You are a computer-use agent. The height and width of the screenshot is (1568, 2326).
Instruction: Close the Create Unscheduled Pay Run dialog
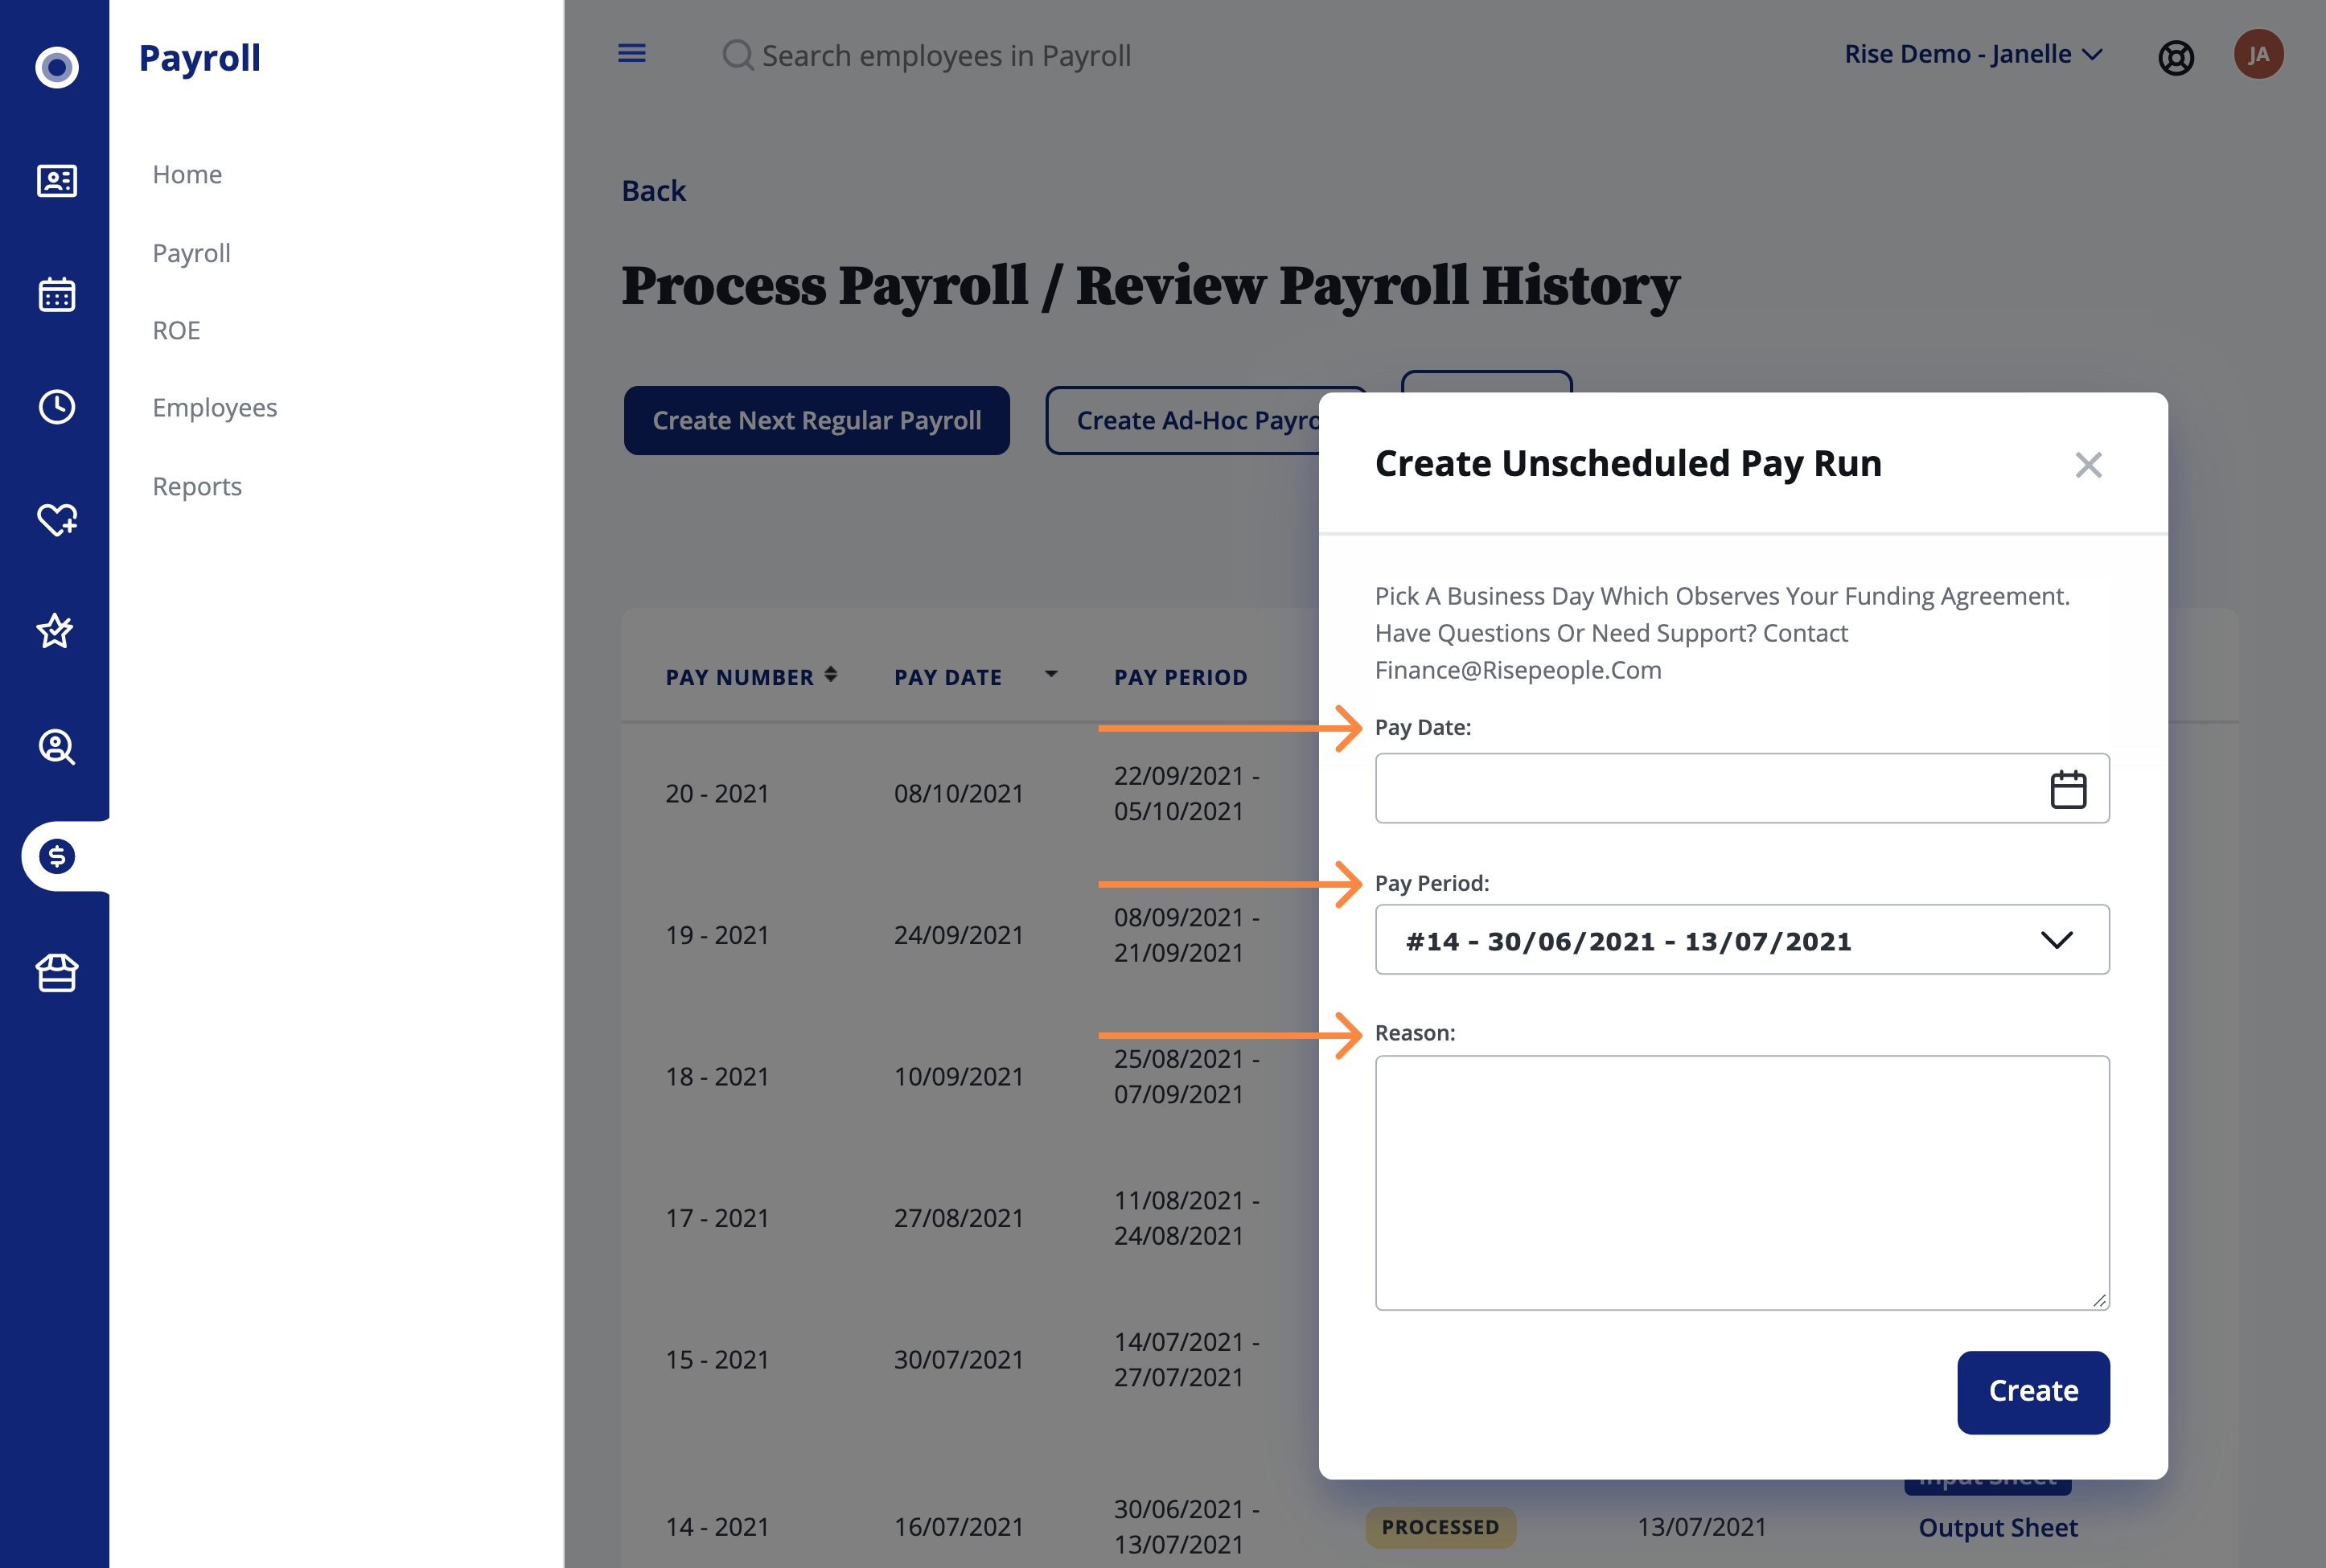pos(2088,465)
